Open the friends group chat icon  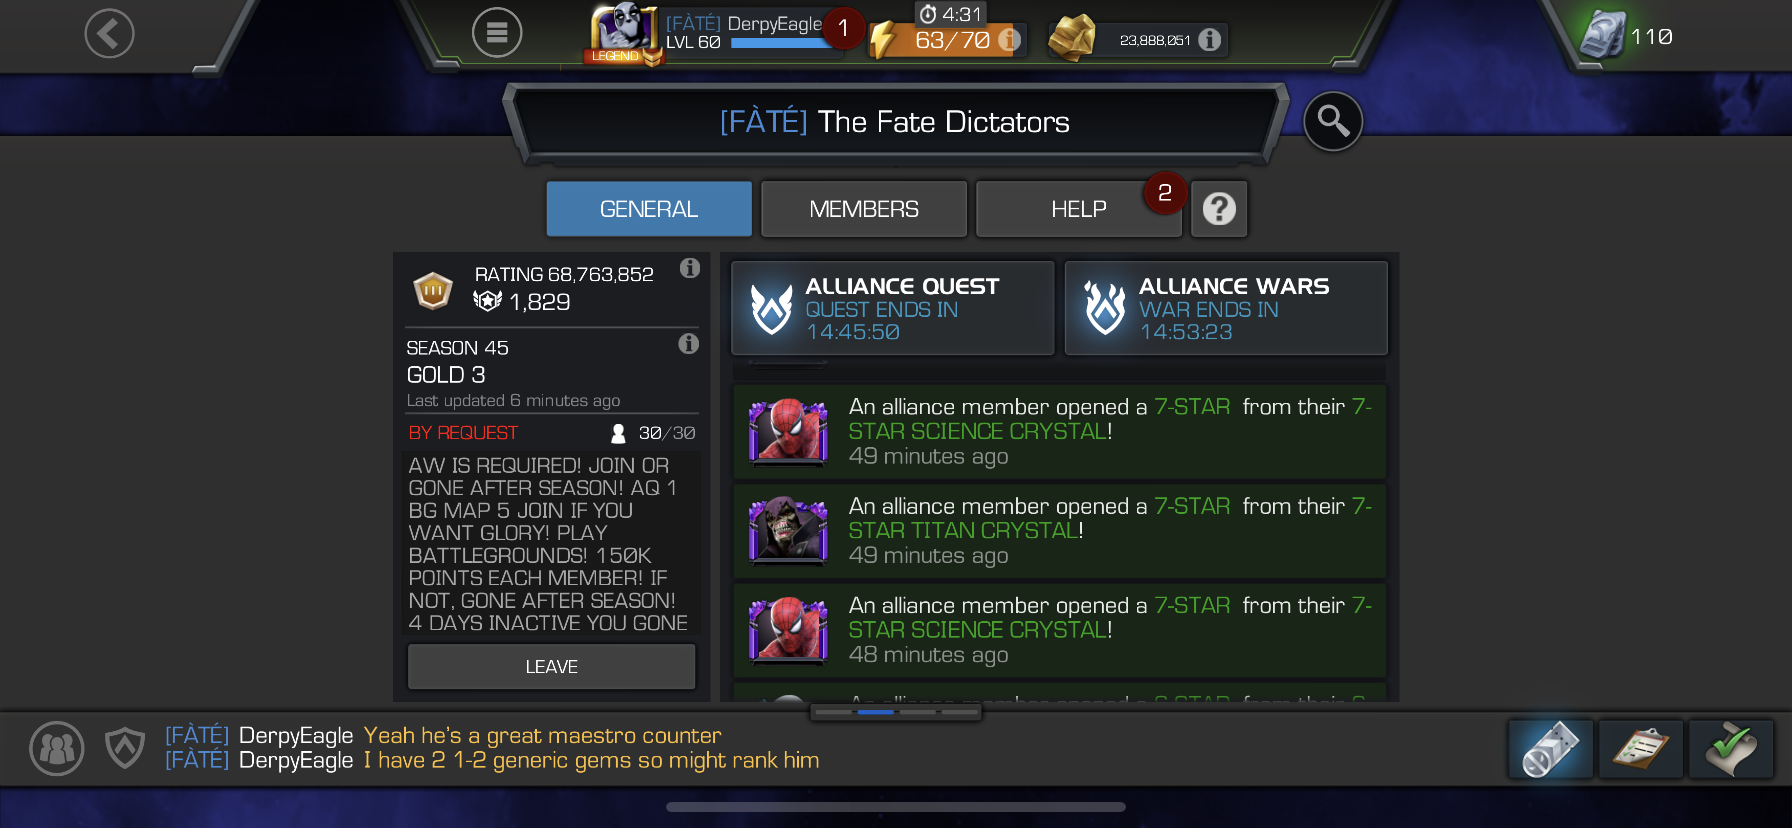point(57,748)
